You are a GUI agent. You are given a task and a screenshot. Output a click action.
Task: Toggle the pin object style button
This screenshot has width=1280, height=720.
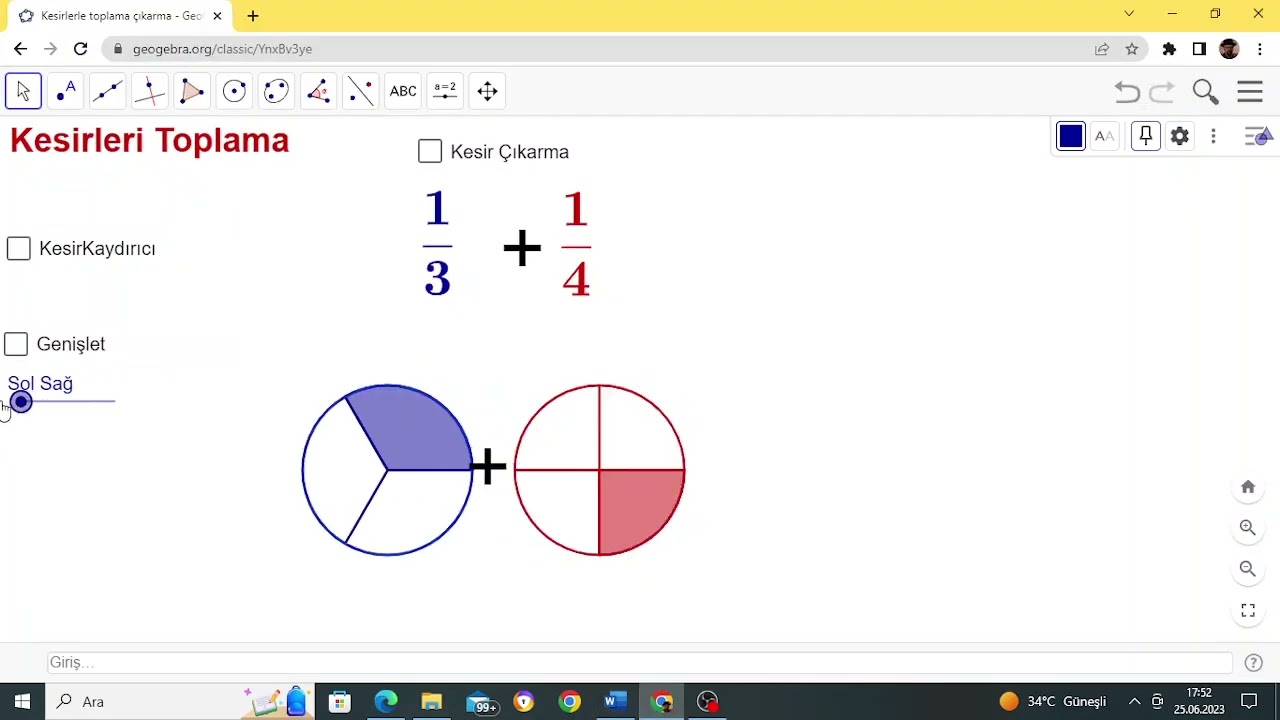[x=1146, y=136]
